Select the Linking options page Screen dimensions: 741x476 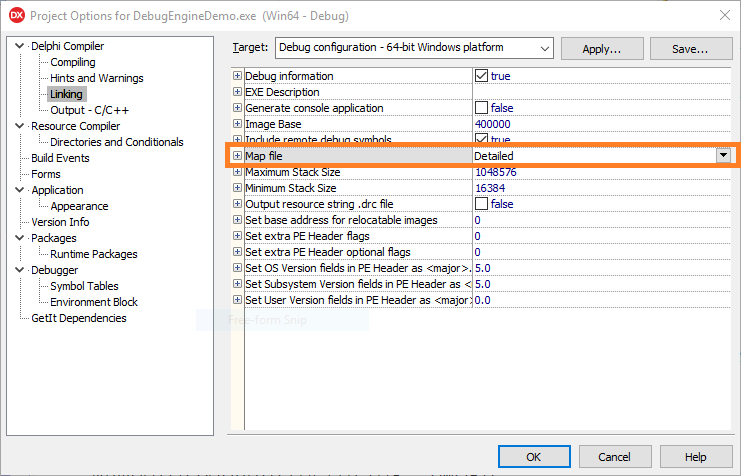point(66,94)
